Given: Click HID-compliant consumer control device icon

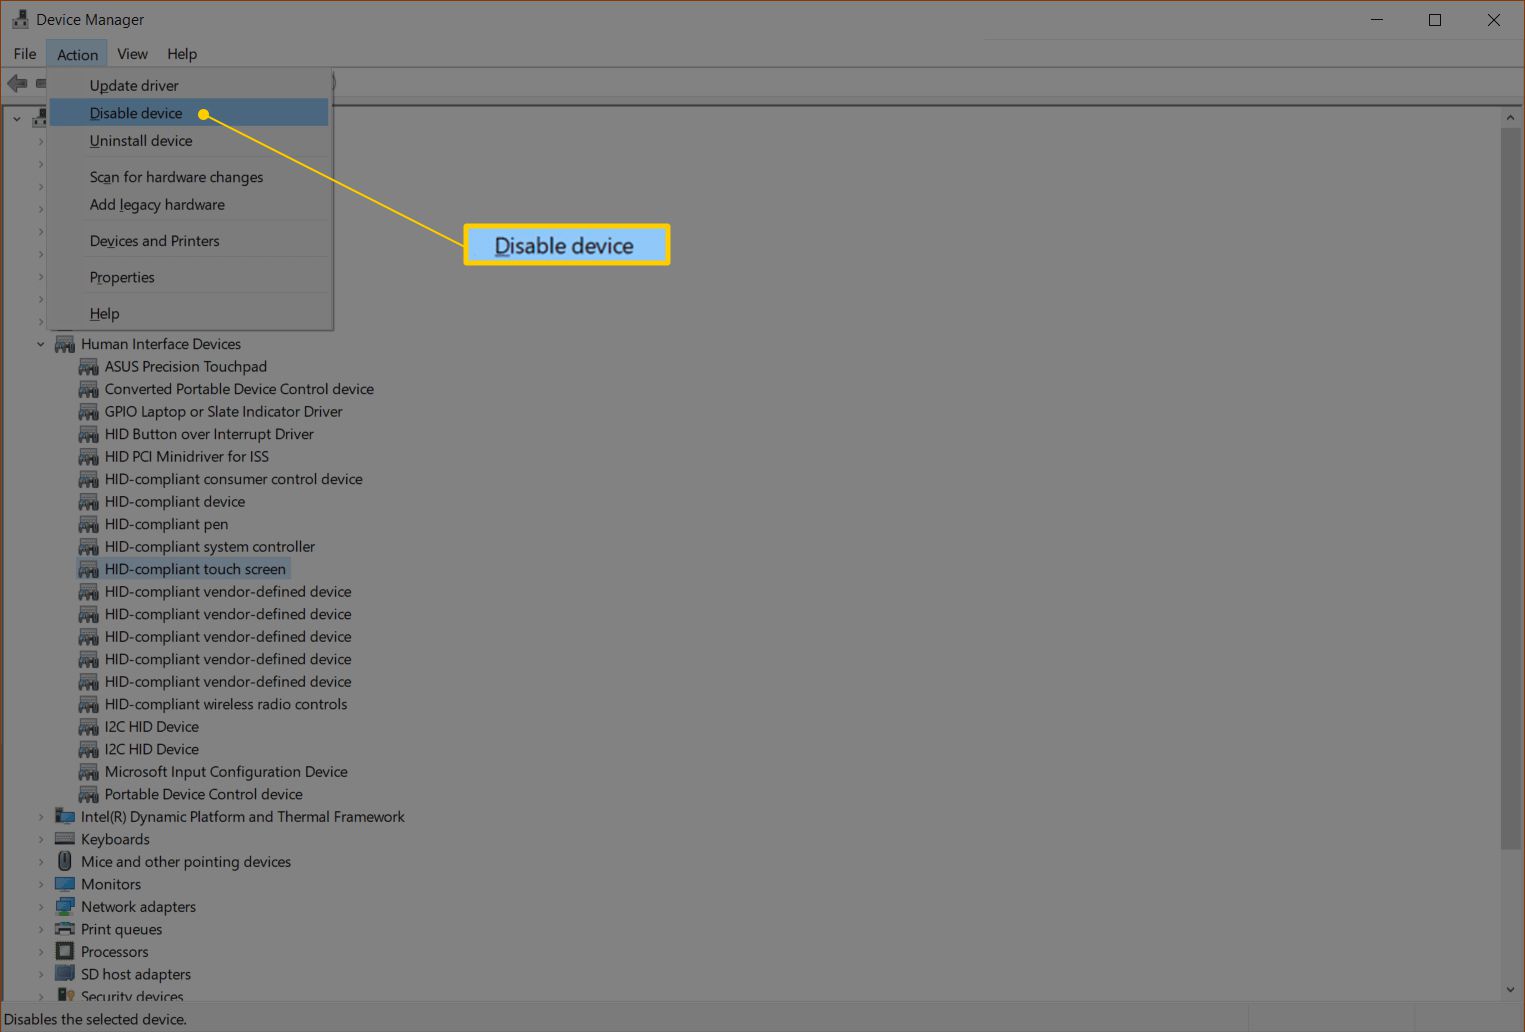Looking at the screenshot, I should click(x=89, y=479).
